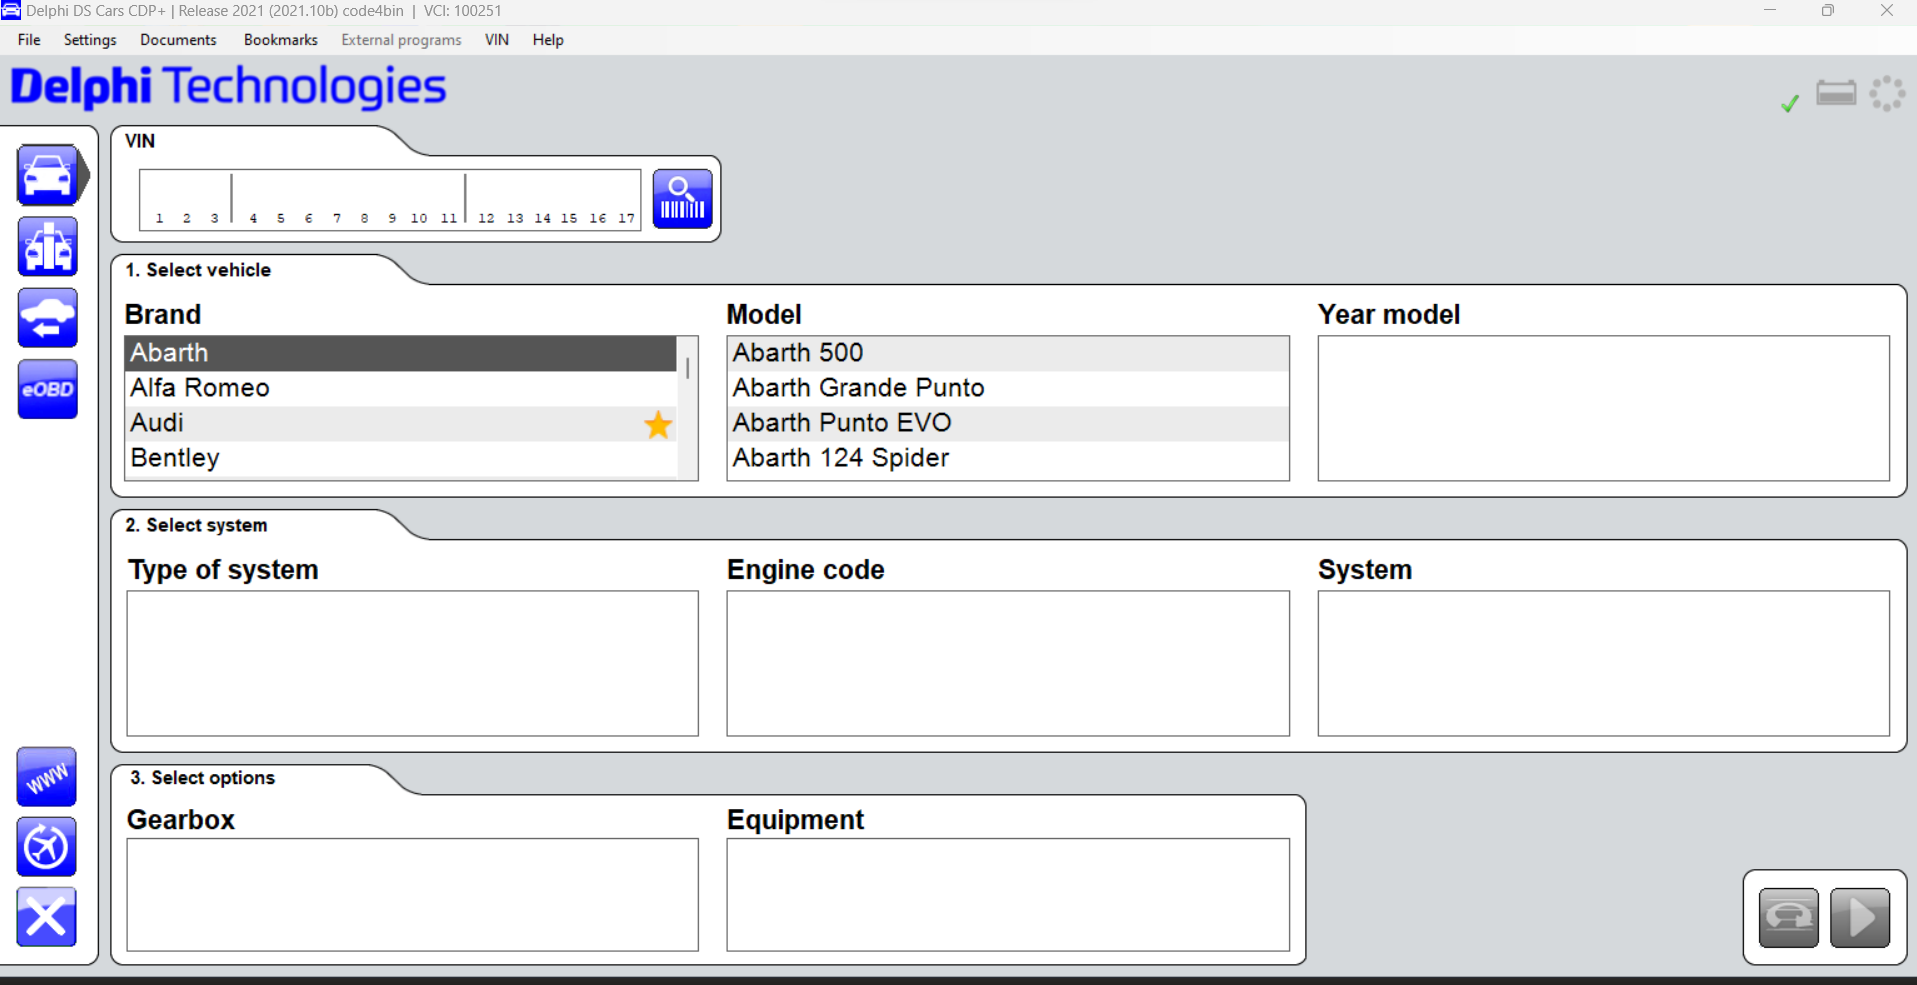This screenshot has width=1917, height=985.
Task: Click the Equipment list box
Action: point(1008,895)
